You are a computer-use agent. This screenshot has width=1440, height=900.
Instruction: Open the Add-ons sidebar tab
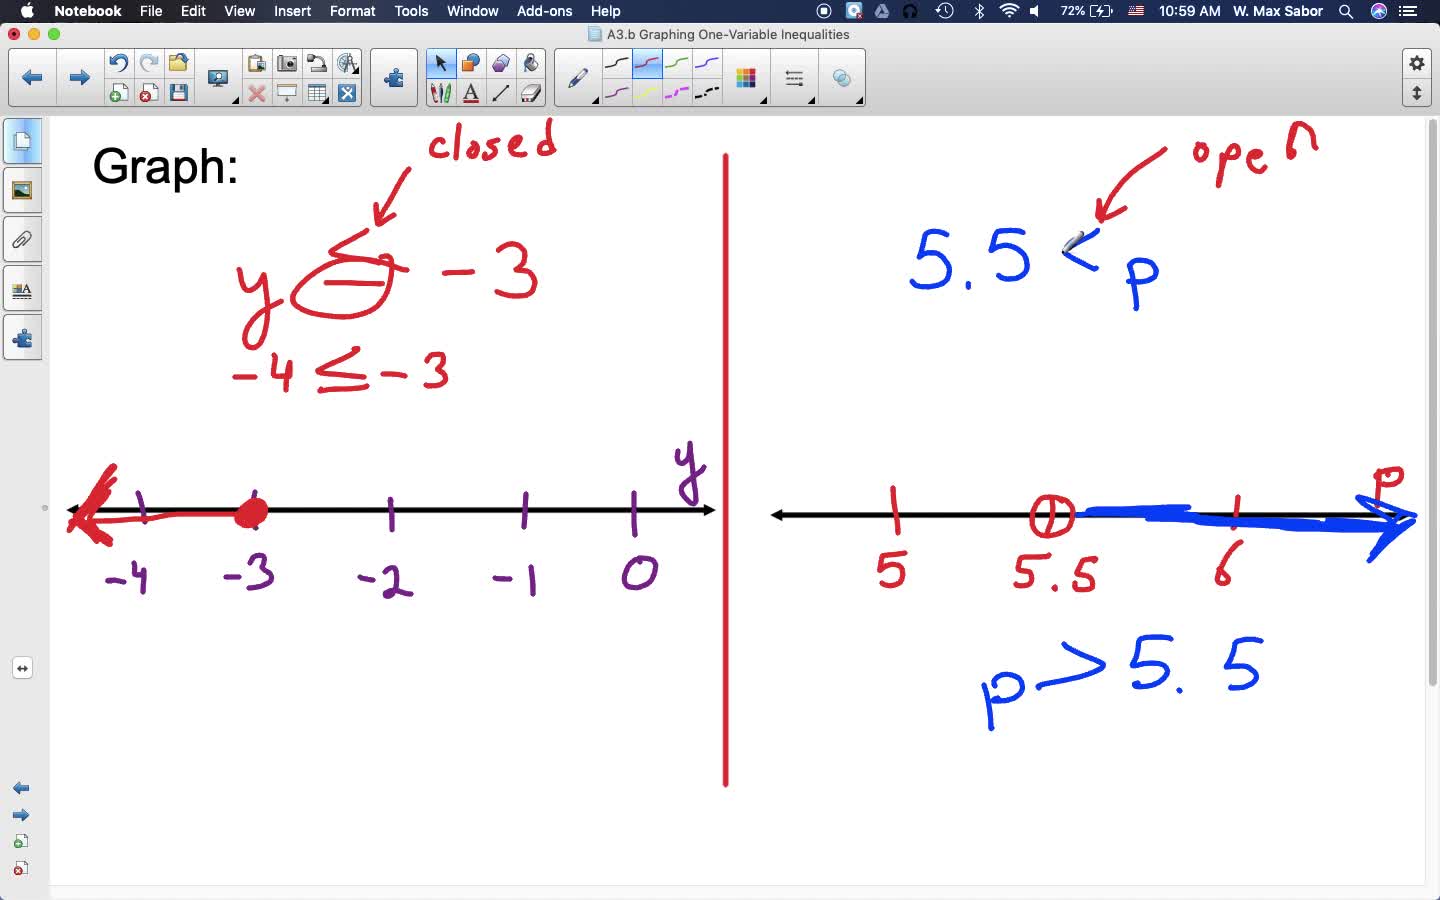pyautogui.click(x=22, y=338)
